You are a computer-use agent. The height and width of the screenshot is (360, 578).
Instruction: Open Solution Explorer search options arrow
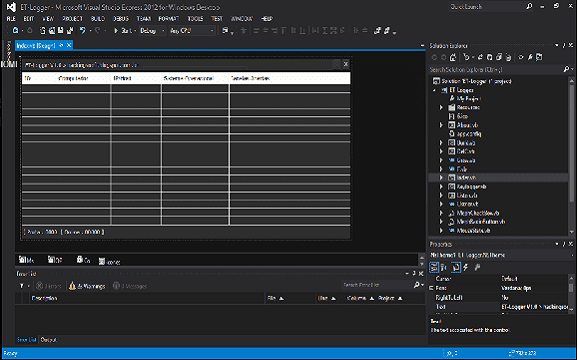point(572,69)
